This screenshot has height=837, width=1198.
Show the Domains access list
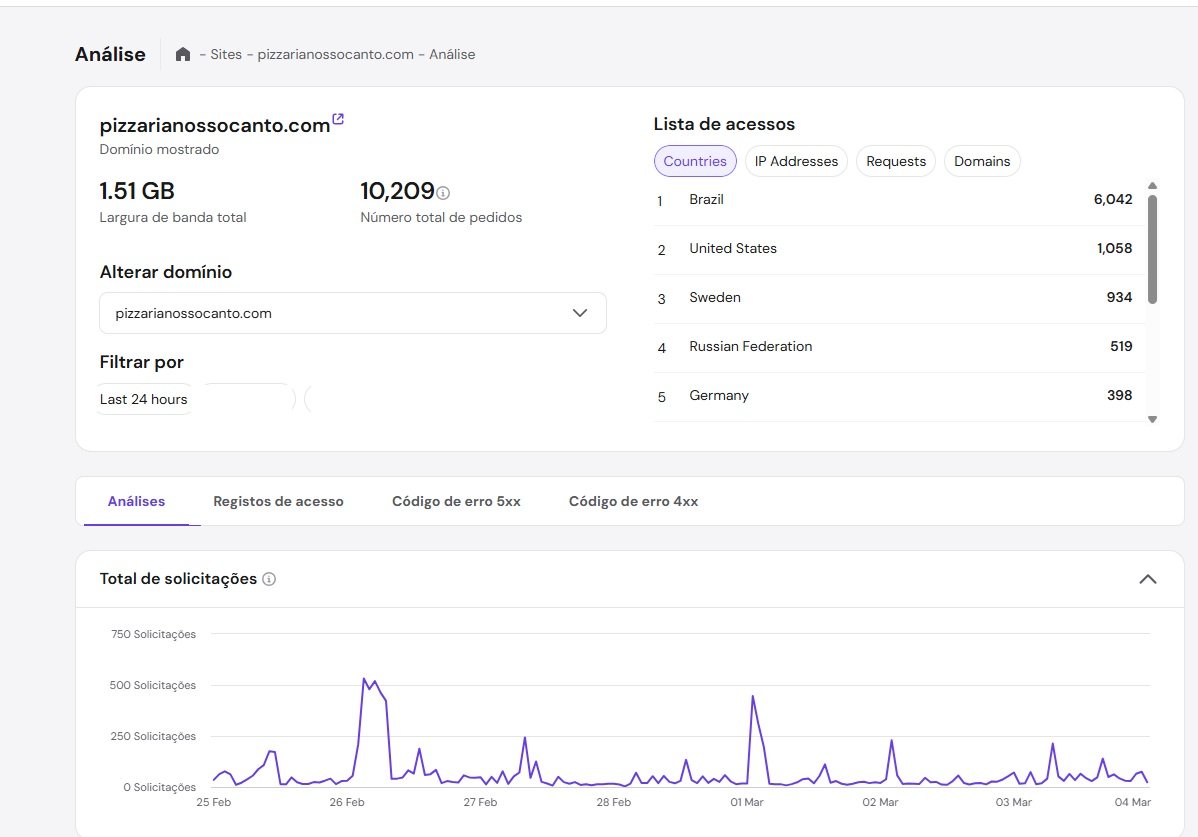pos(982,161)
